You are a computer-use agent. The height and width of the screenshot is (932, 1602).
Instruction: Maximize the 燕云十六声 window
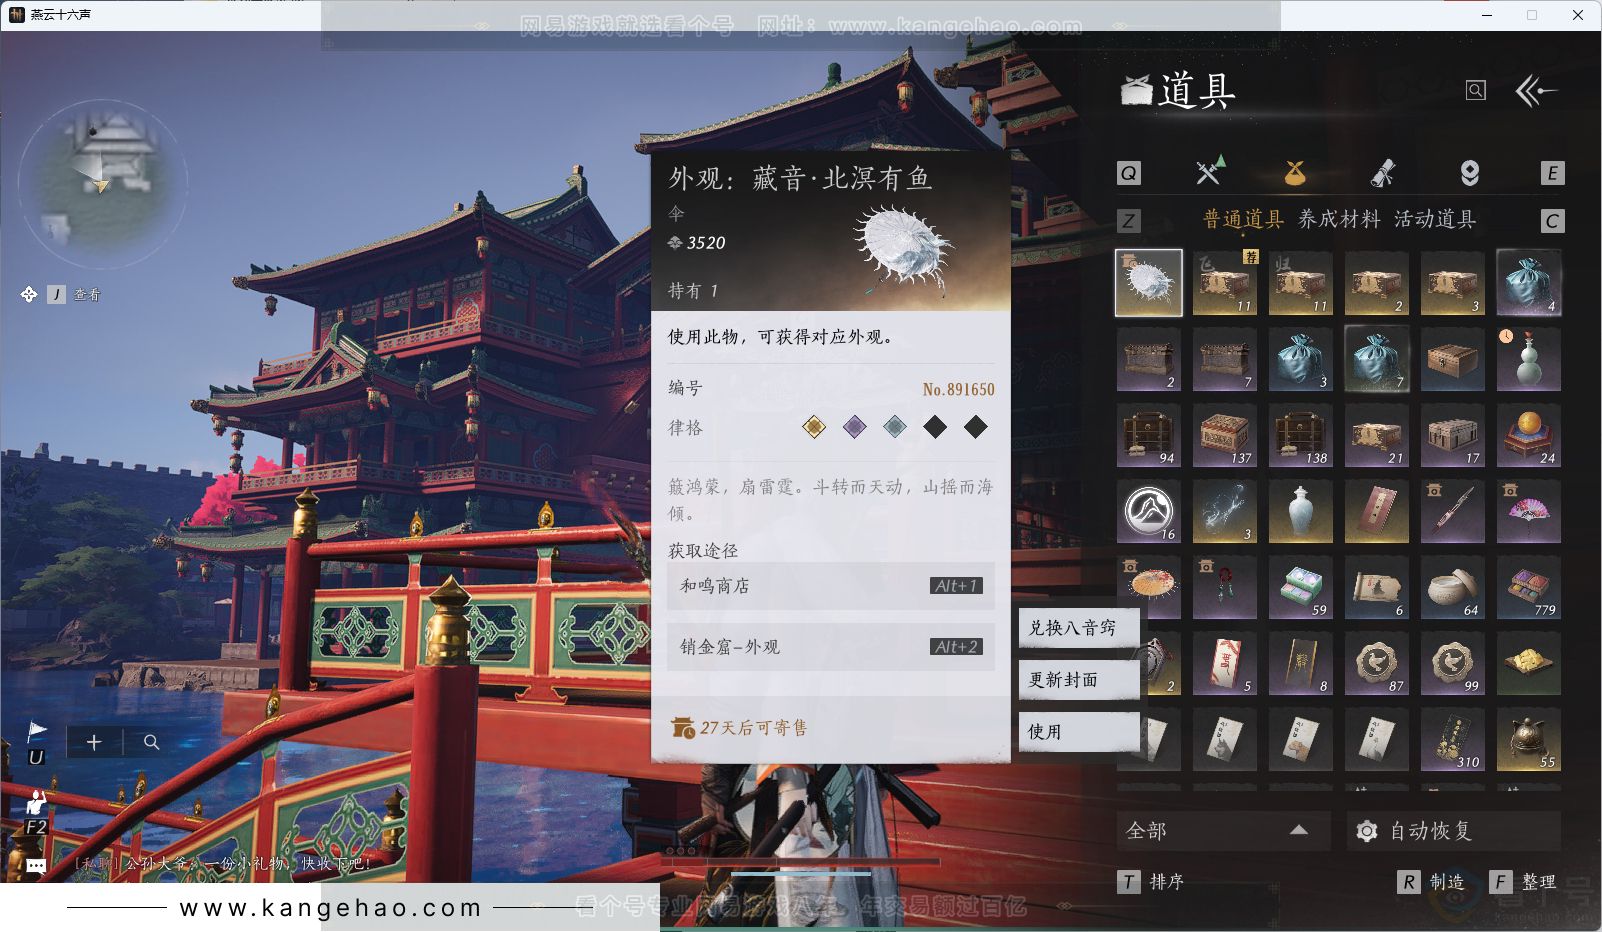coord(1531,15)
